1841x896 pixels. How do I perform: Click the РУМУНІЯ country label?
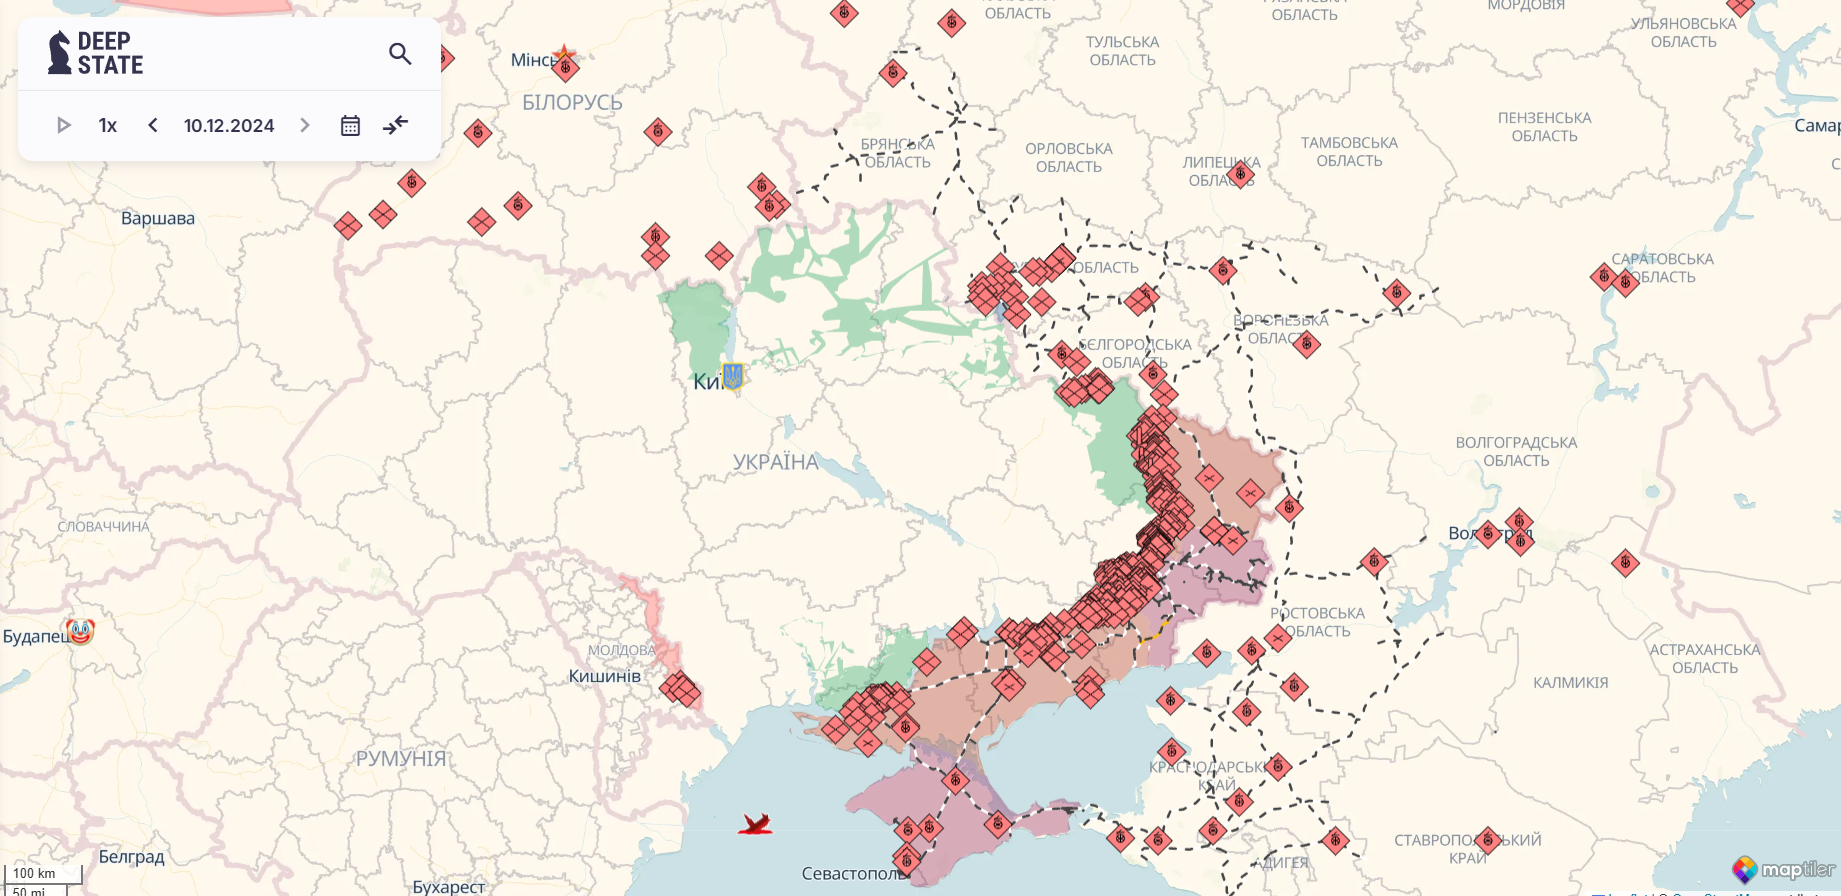pyautogui.click(x=401, y=758)
